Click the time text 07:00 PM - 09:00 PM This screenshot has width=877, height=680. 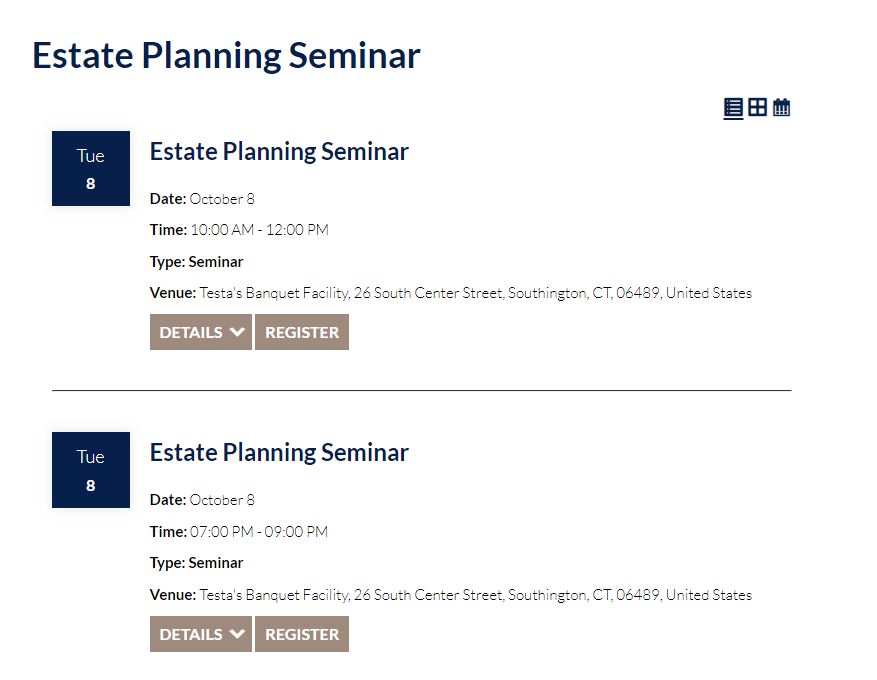click(259, 532)
